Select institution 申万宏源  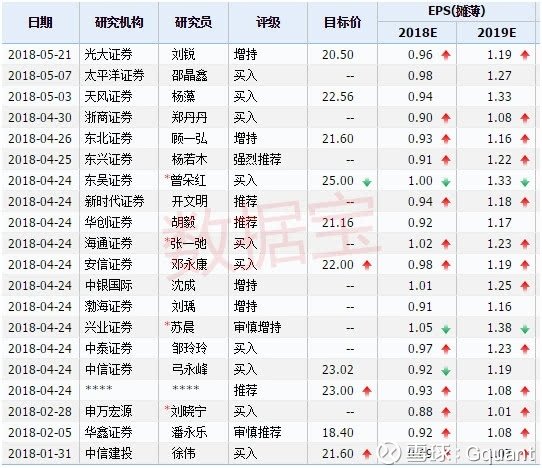click(x=109, y=412)
